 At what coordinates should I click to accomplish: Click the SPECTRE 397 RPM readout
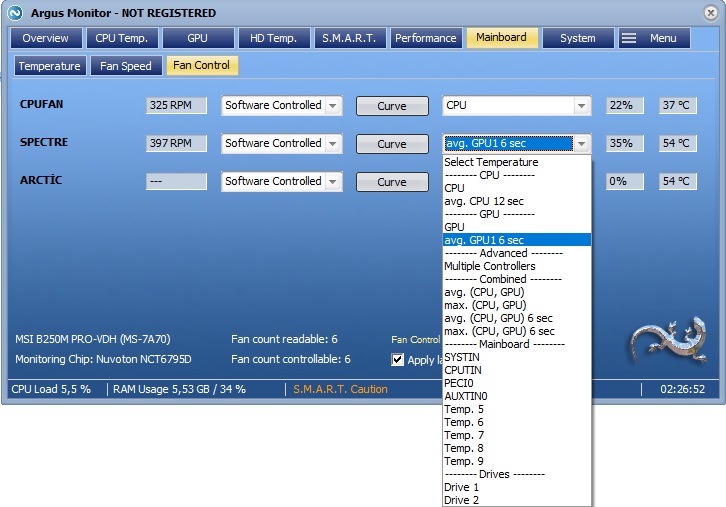(x=176, y=144)
